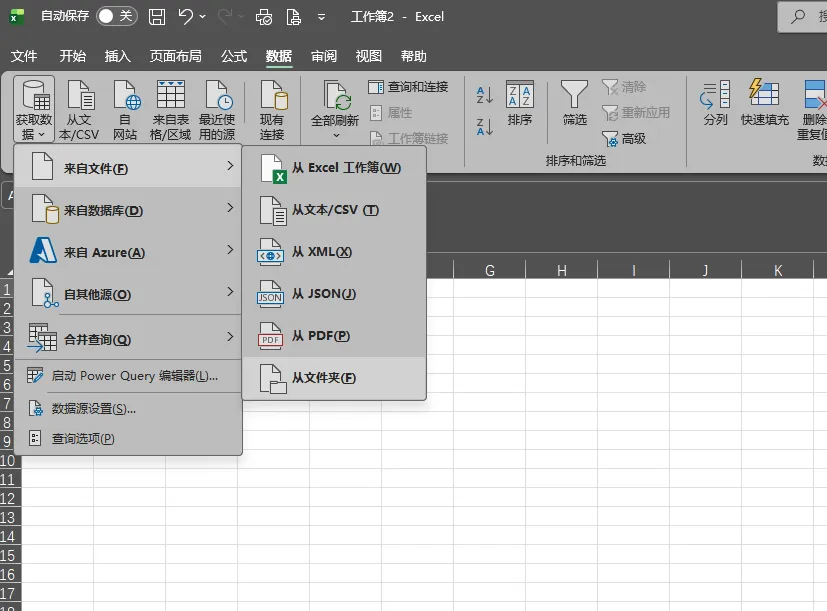The height and width of the screenshot is (611, 827).
Task: Launch 启动 Power Query 编辑器(L)
Action: point(128,376)
